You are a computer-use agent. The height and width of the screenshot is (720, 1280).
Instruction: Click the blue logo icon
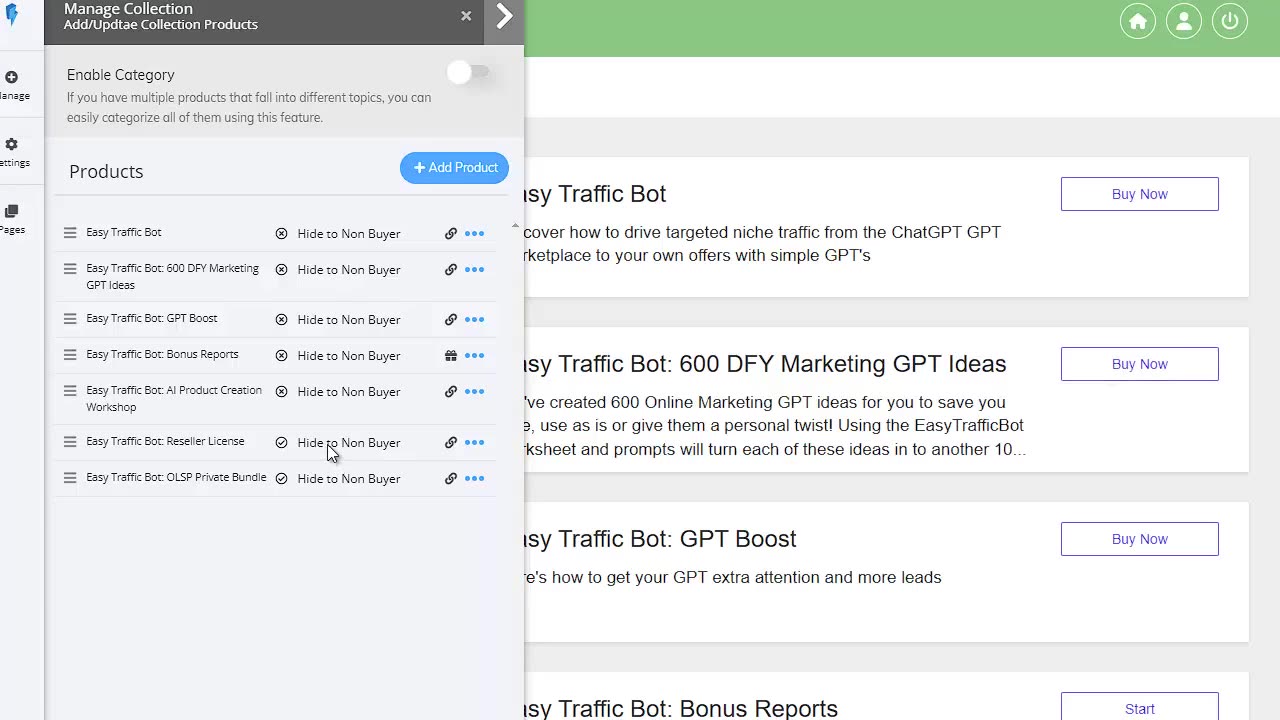pos(12,15)
